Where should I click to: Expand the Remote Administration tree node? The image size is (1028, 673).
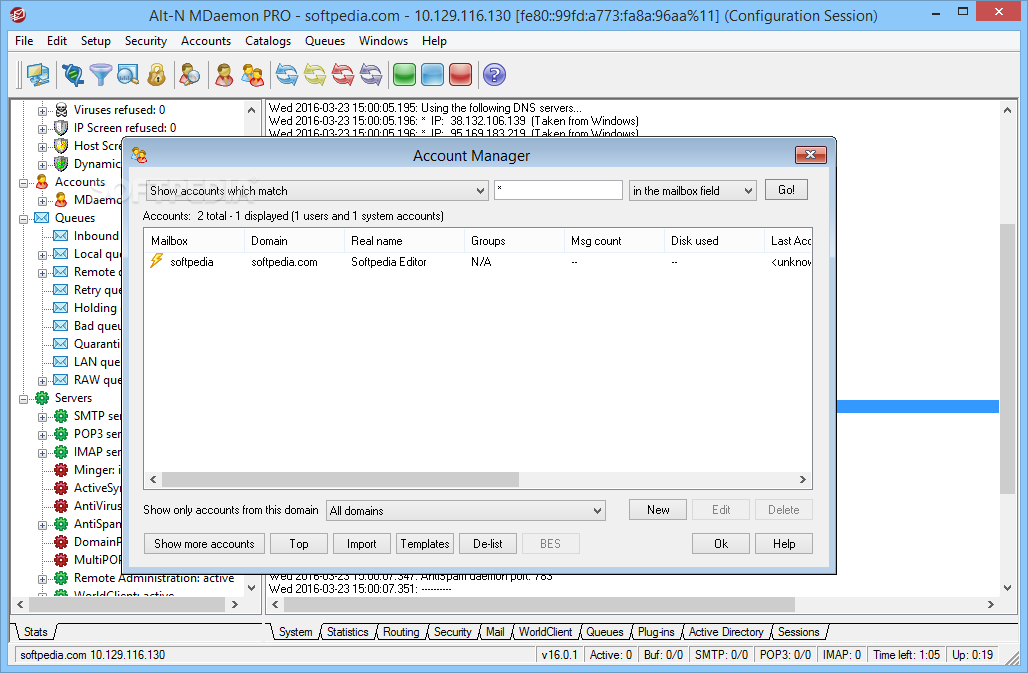pyautogui.click(x=43, y=579)
